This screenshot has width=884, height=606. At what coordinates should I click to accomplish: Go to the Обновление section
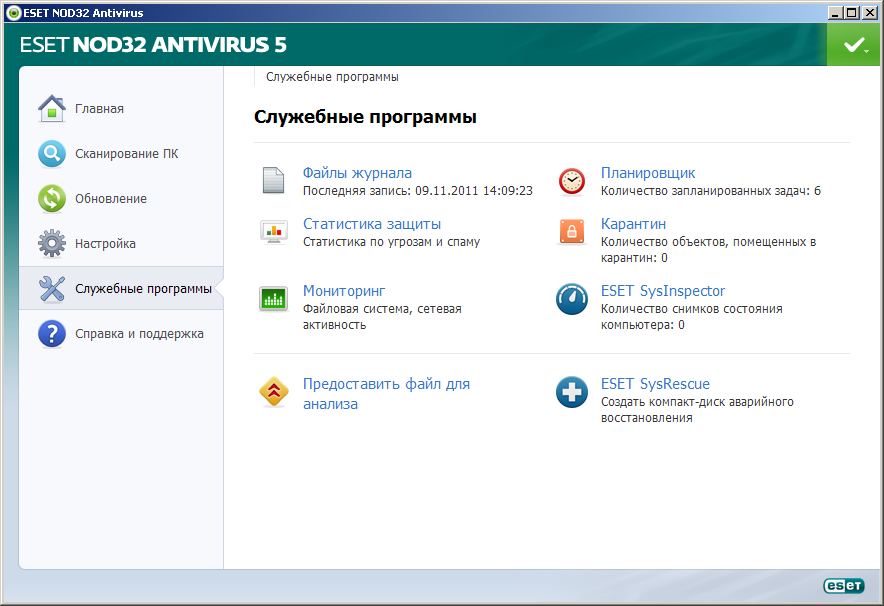tap(110, 198)
